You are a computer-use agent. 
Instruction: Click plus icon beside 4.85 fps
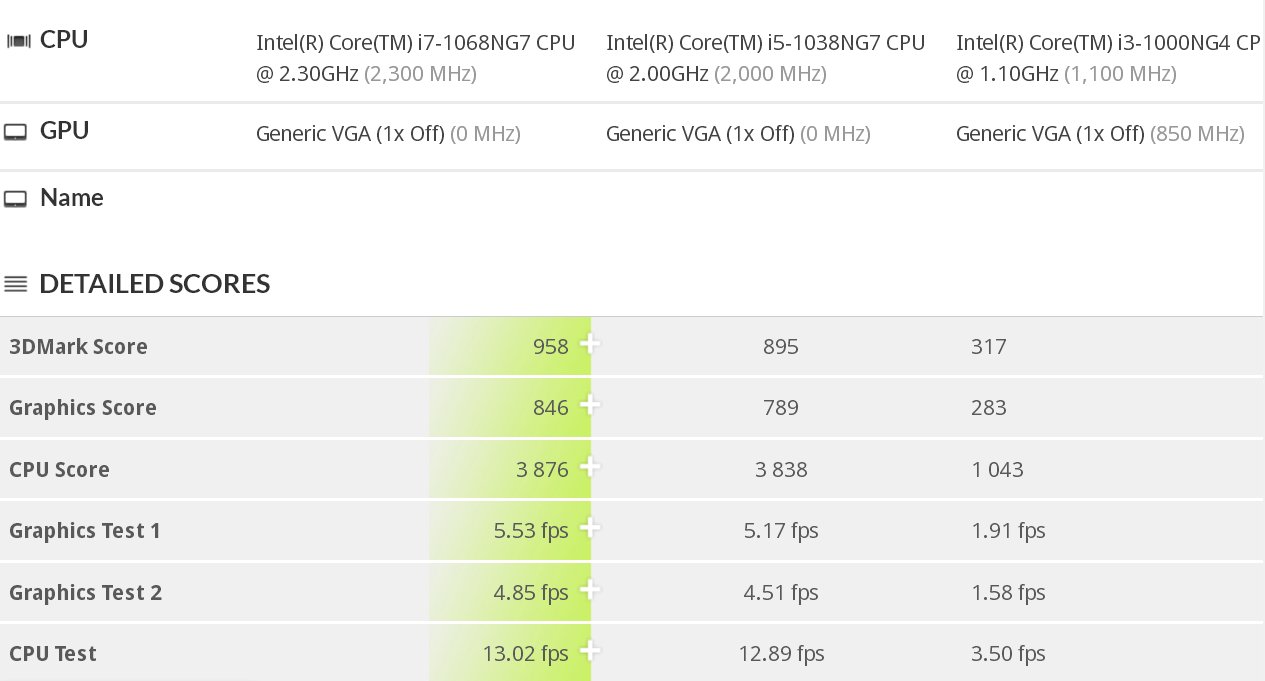click(590, 590)
